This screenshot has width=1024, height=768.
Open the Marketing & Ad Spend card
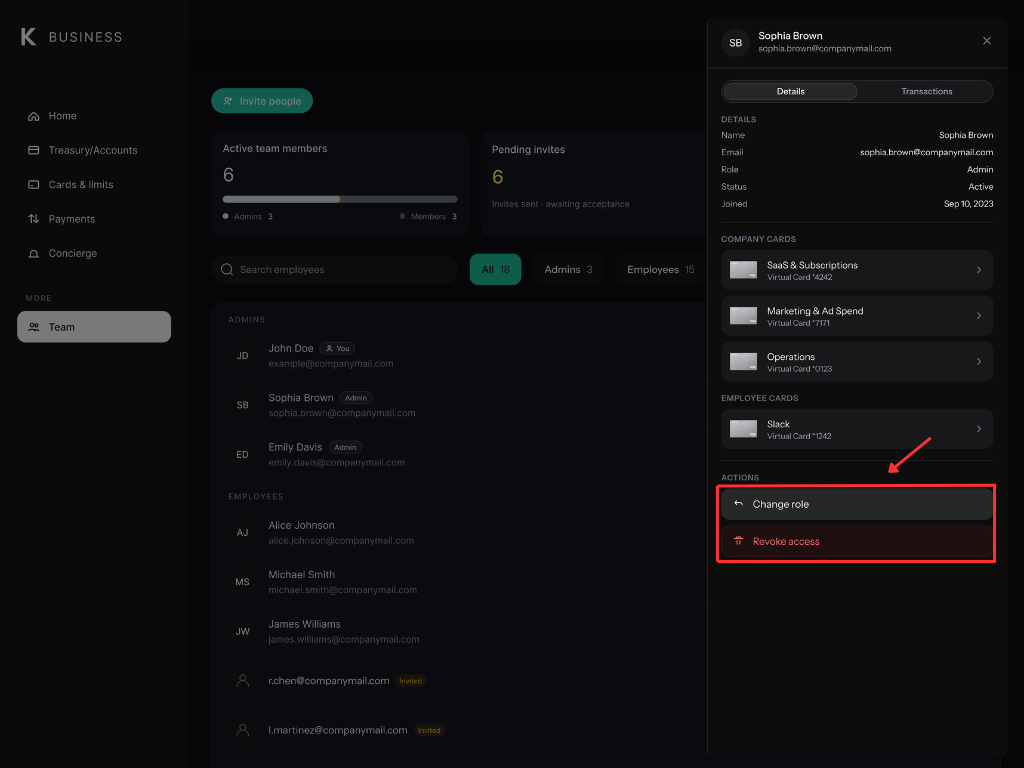[x=857, y=316]
